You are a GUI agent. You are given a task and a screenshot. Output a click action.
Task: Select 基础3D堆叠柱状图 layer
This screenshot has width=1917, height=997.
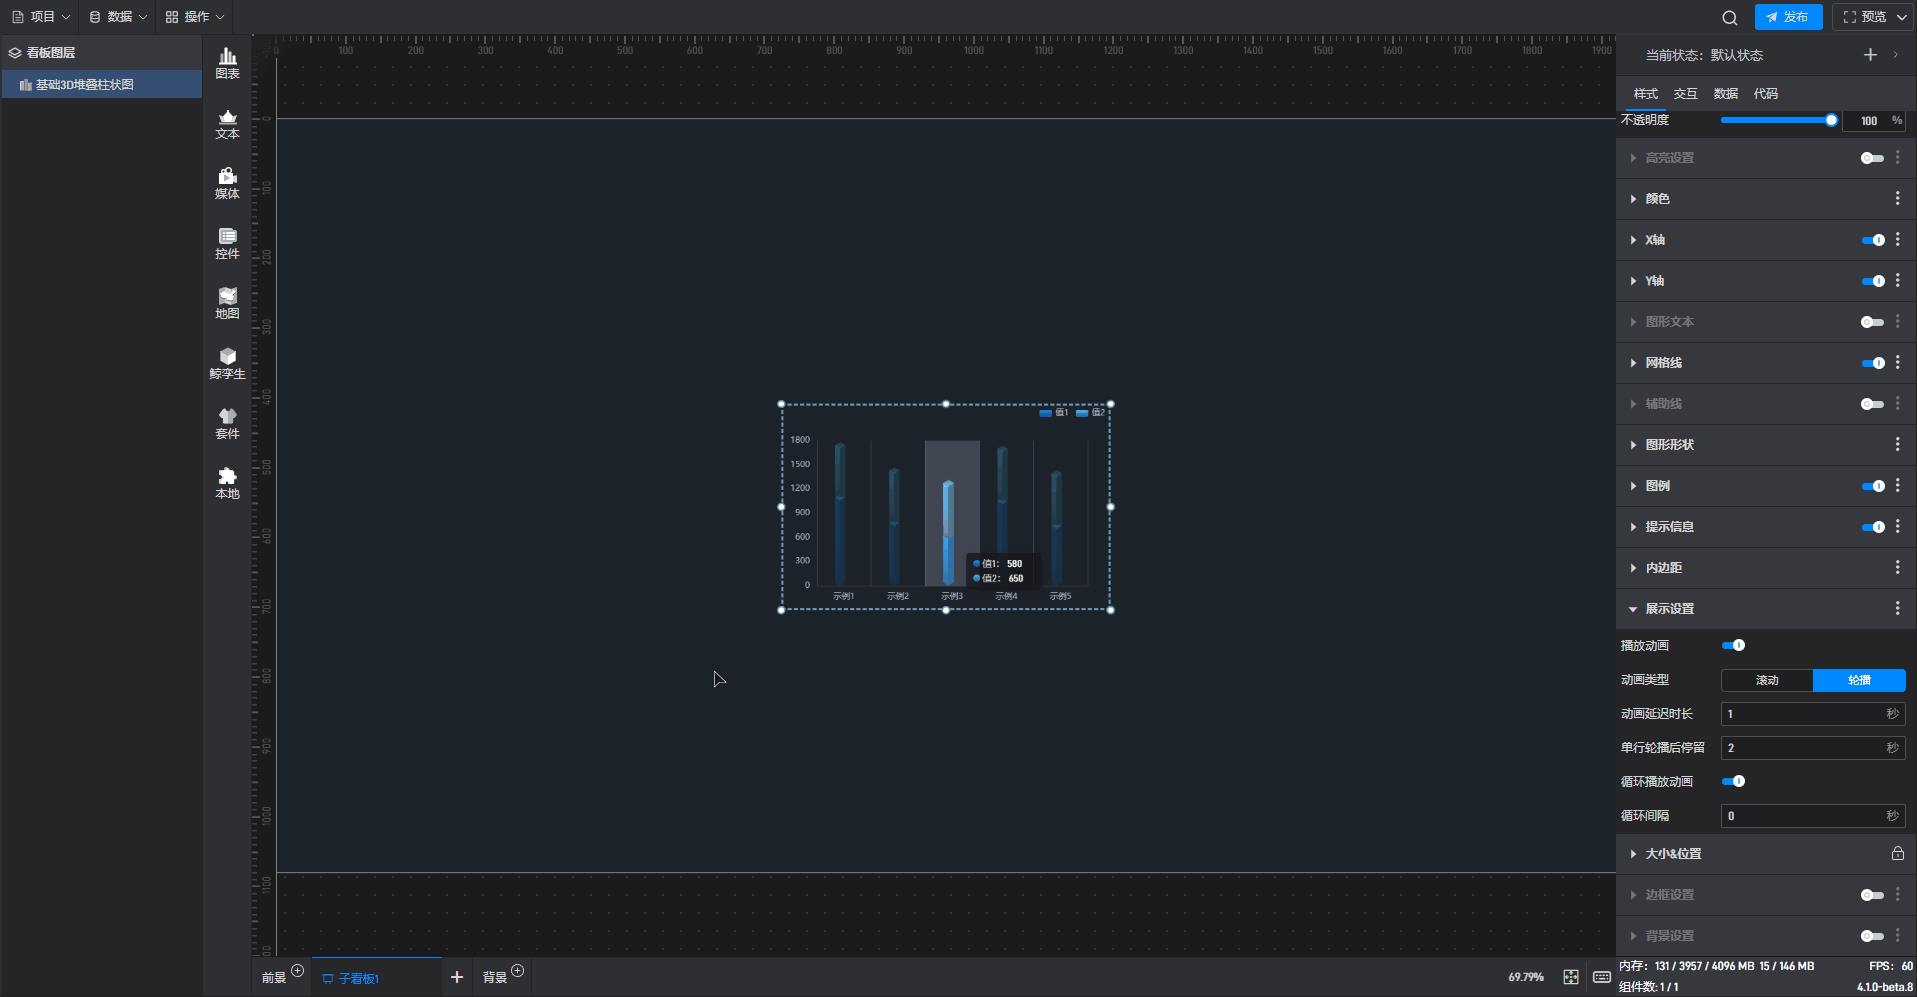[101, 85]
